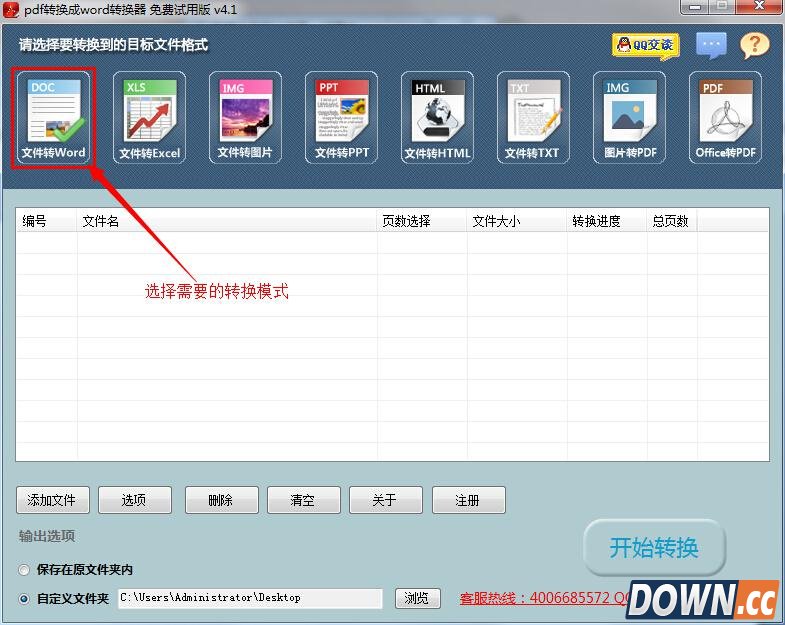Click the 注册 register button
This screenshot has height=625, width=785.
pos(469,500)
